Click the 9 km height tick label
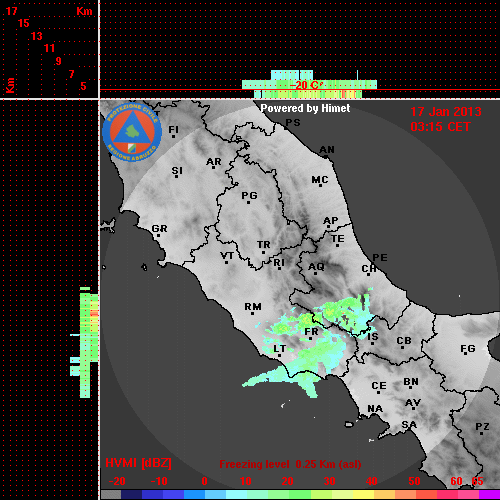The height and width of the screenshot is (500, 500). (x=59, y=61)
